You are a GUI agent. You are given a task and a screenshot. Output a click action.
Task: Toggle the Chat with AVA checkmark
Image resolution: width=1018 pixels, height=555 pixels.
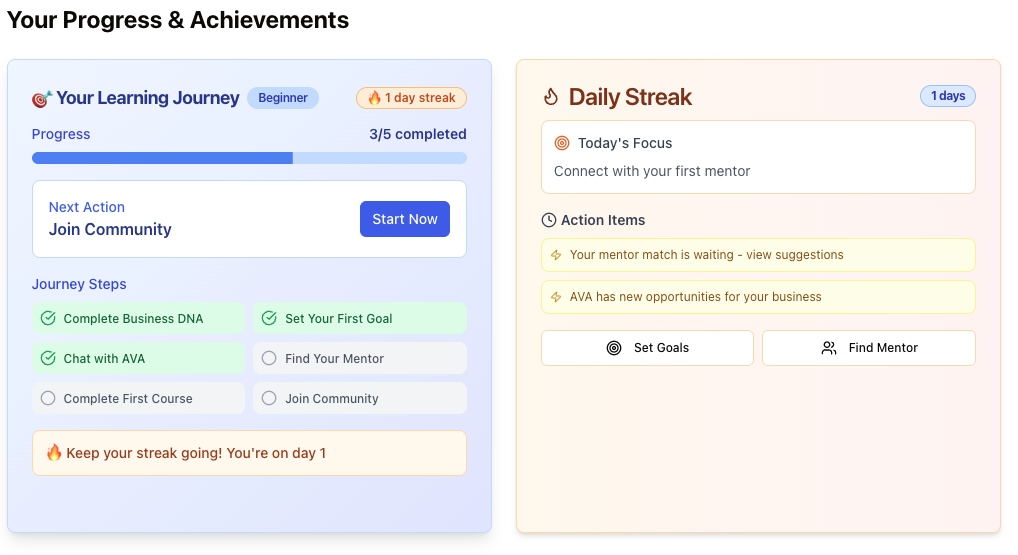coord(48,358)
